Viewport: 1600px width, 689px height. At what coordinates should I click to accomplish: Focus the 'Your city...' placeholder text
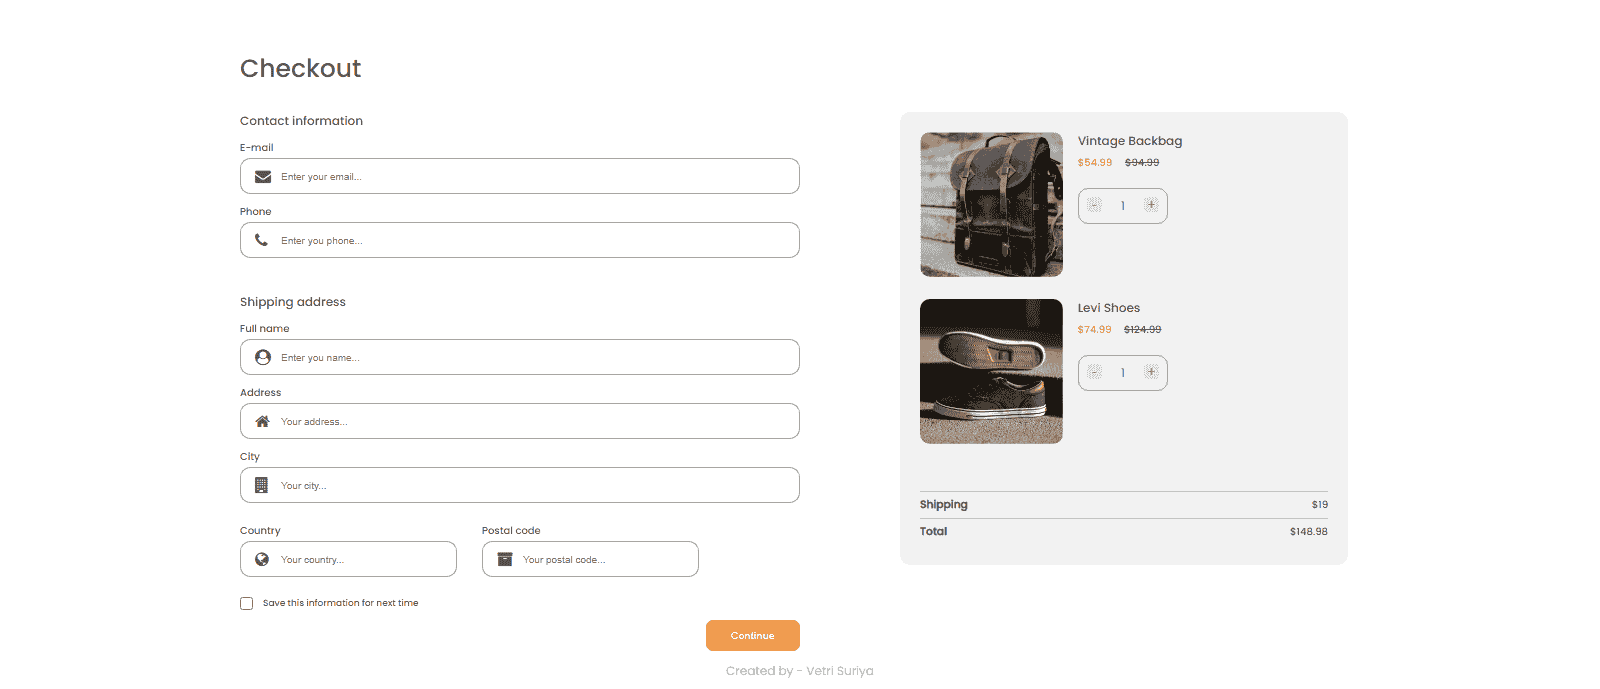(x=303, y=486)
